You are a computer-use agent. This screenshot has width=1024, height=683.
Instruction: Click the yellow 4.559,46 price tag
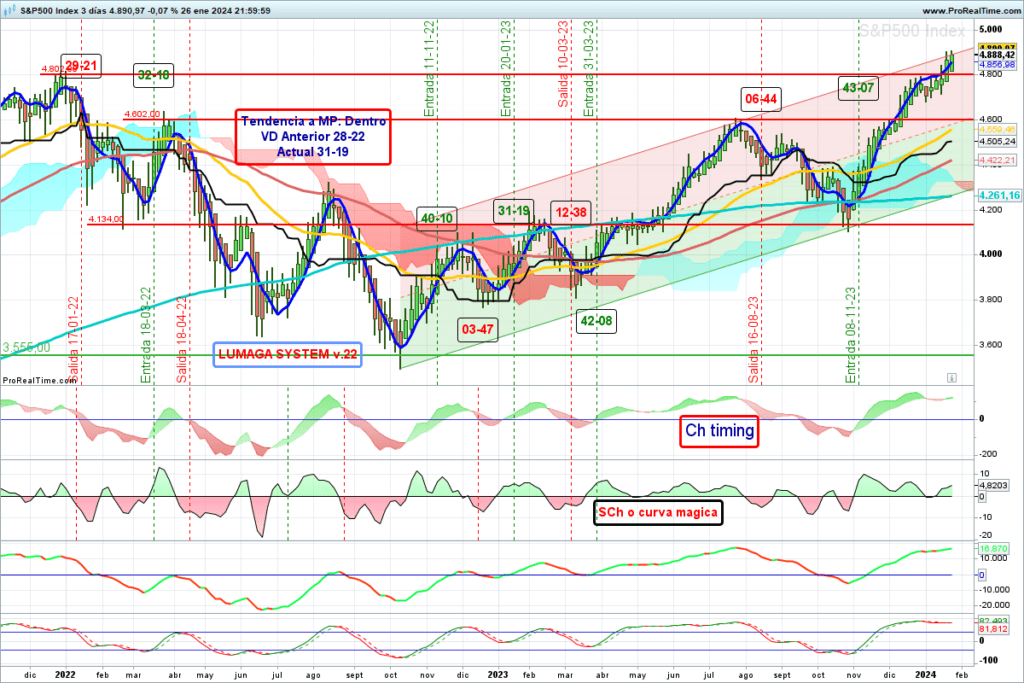(997, 130)
